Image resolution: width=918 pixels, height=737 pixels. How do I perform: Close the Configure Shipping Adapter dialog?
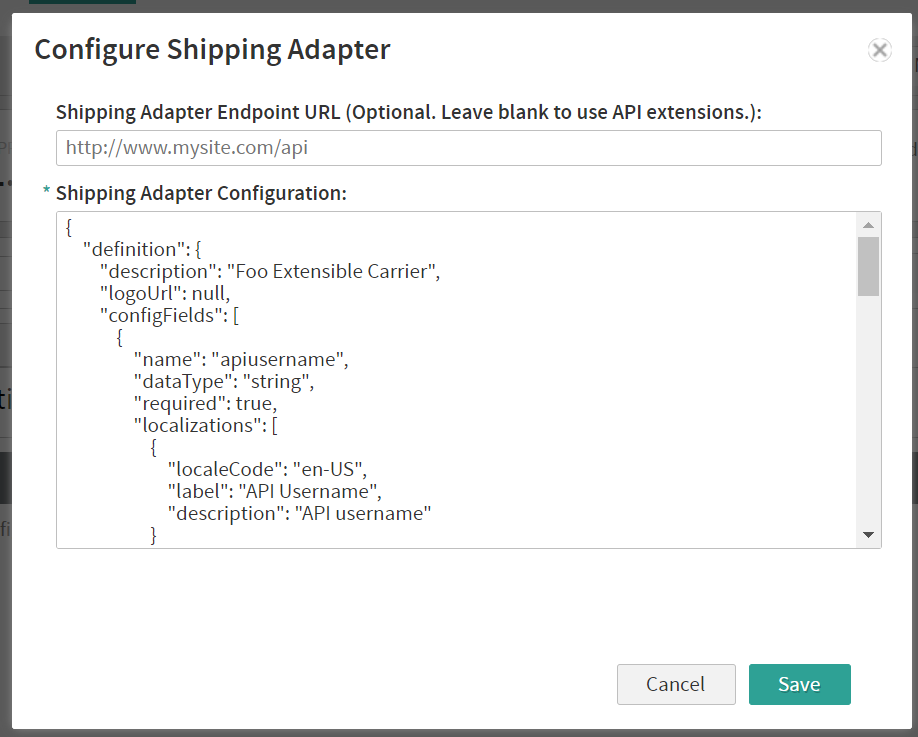879,50
